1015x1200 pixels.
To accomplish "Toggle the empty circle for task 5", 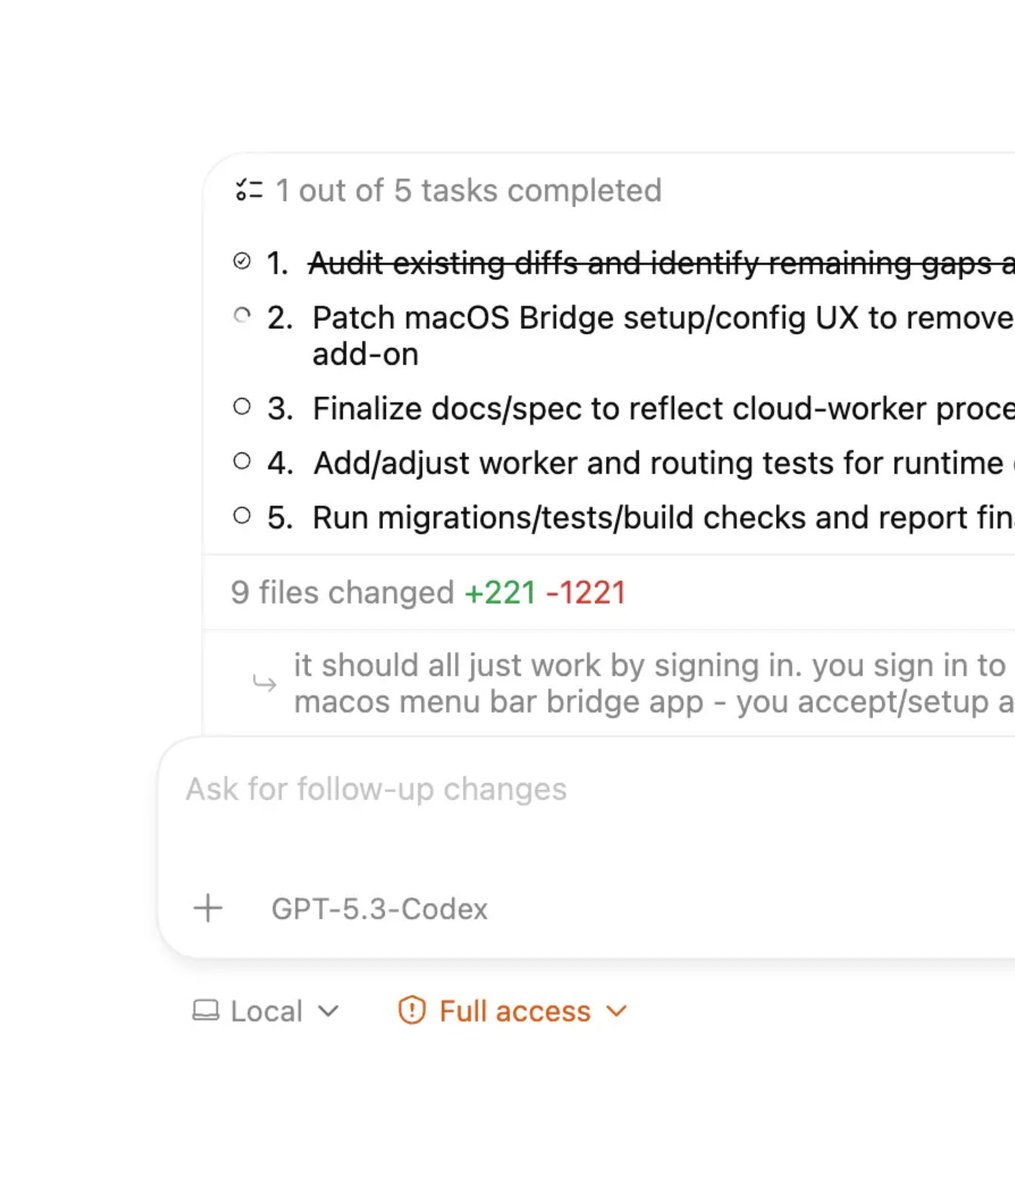I will 241,516.
